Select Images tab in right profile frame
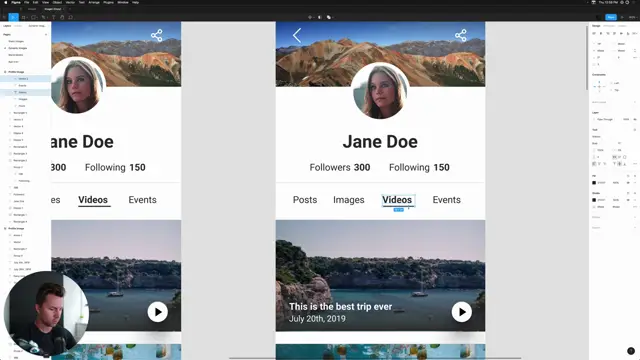640x360 pixels. (x=349, y=200)
